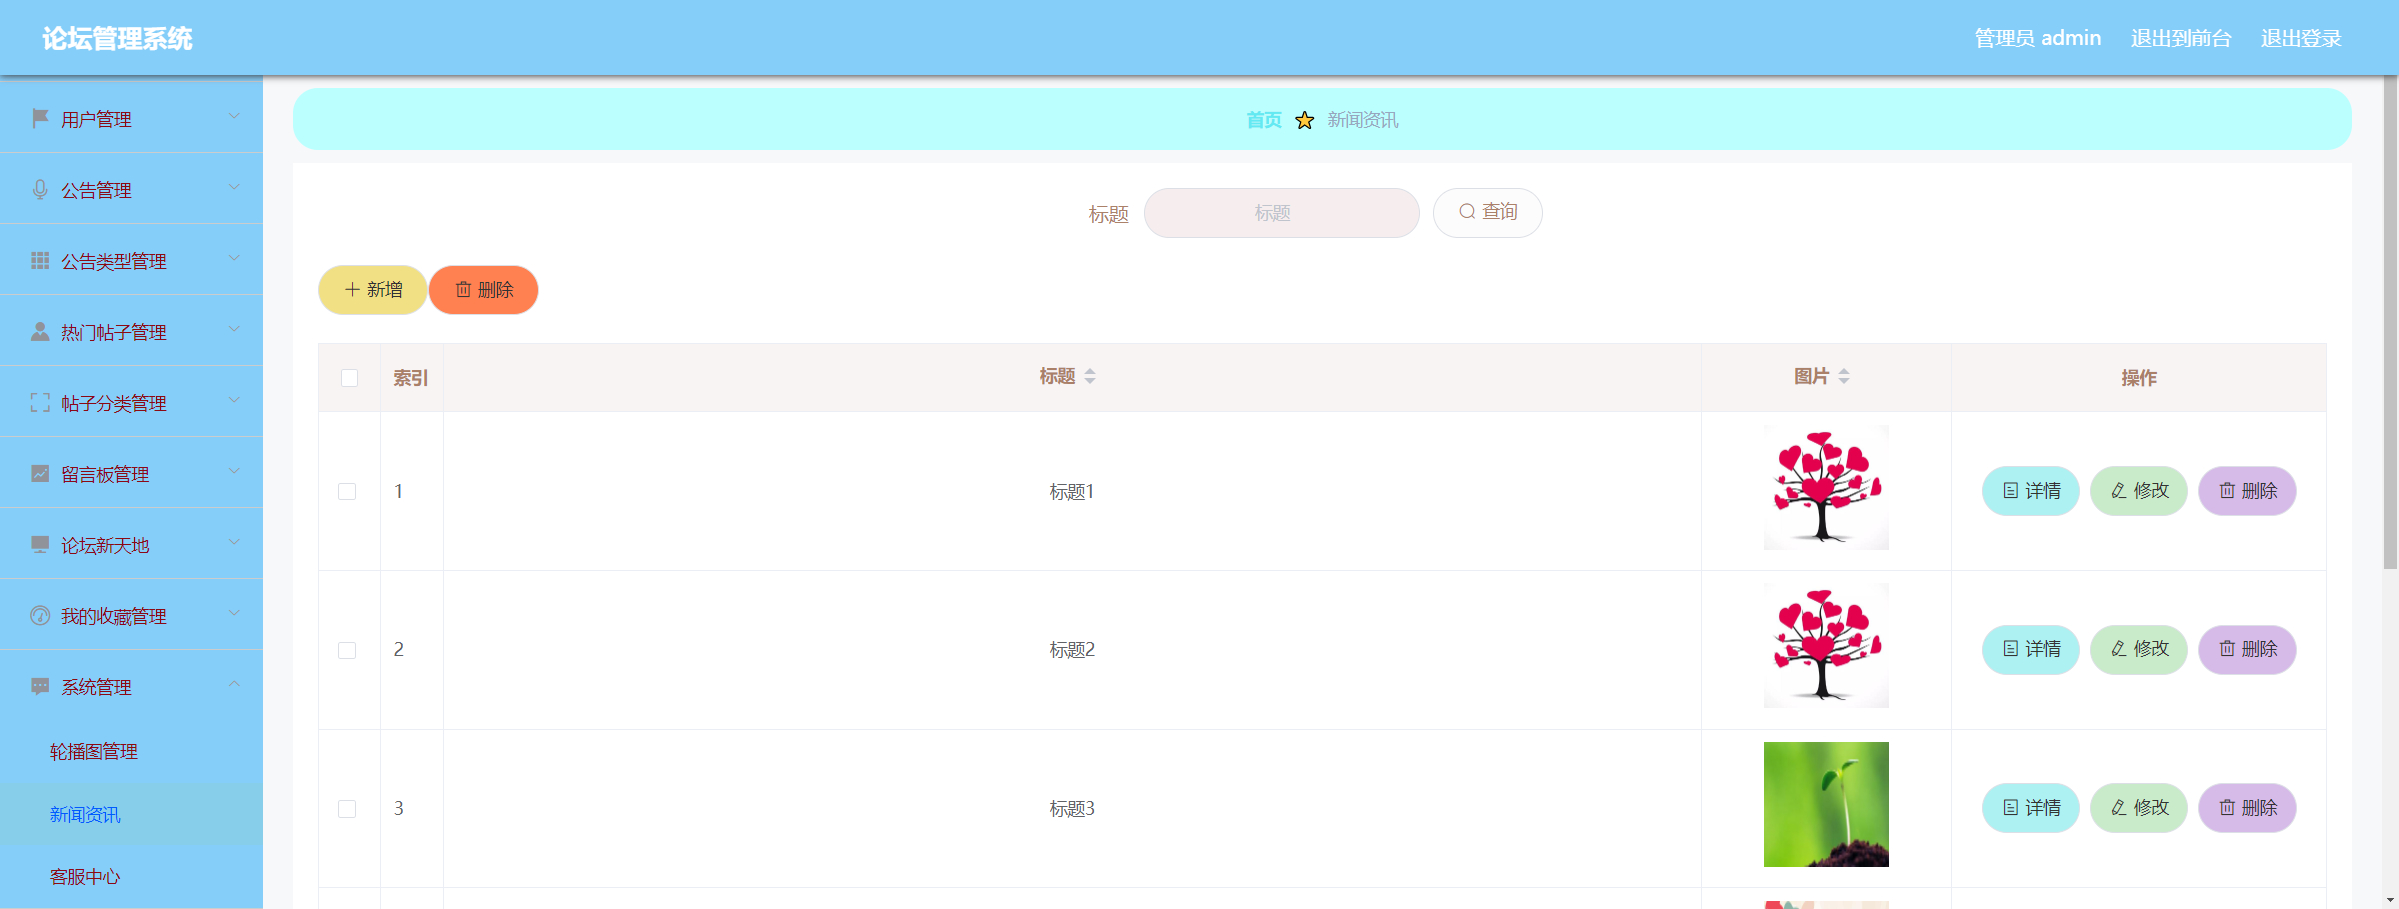Click the sort arrows on 标题 column

pyautogui.click(x=1090, y=376)
